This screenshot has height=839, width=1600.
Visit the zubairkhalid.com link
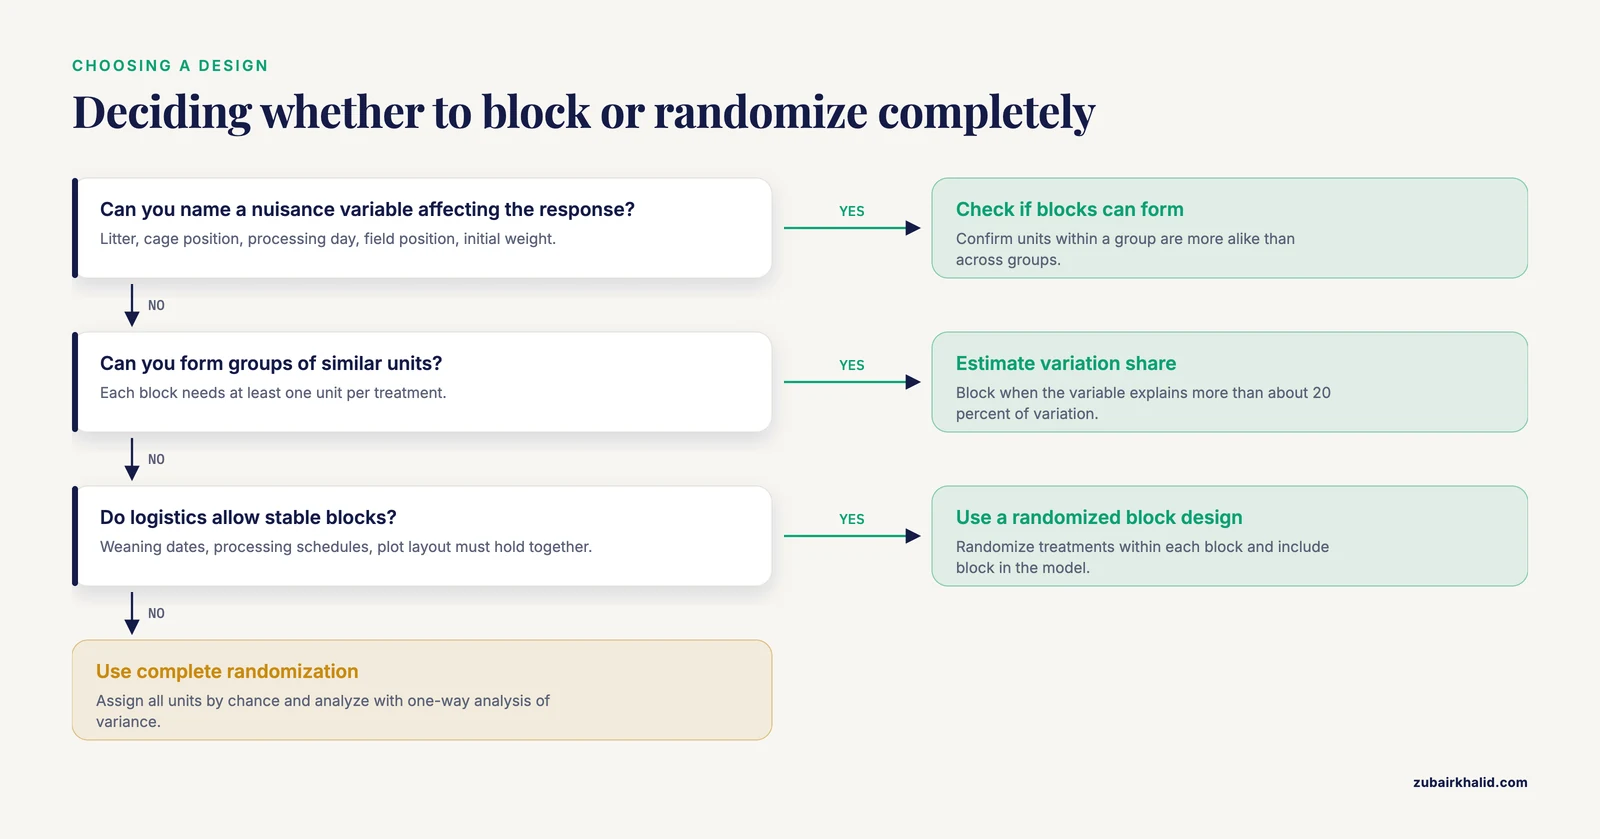(1470, 783)
